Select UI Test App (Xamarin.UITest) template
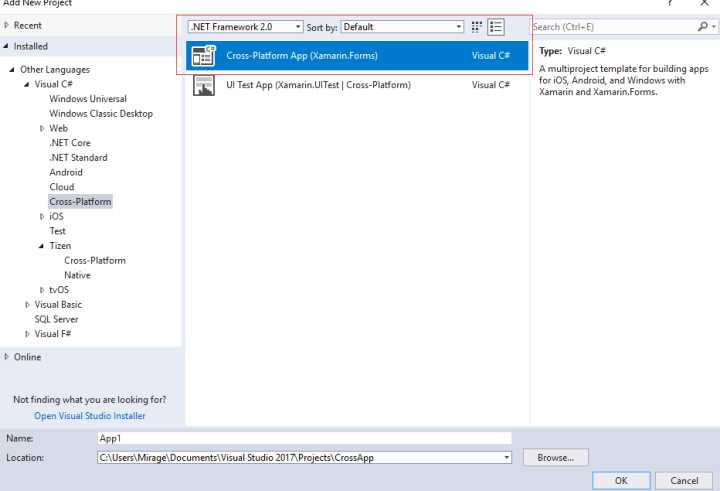 (x=357, y=85)
